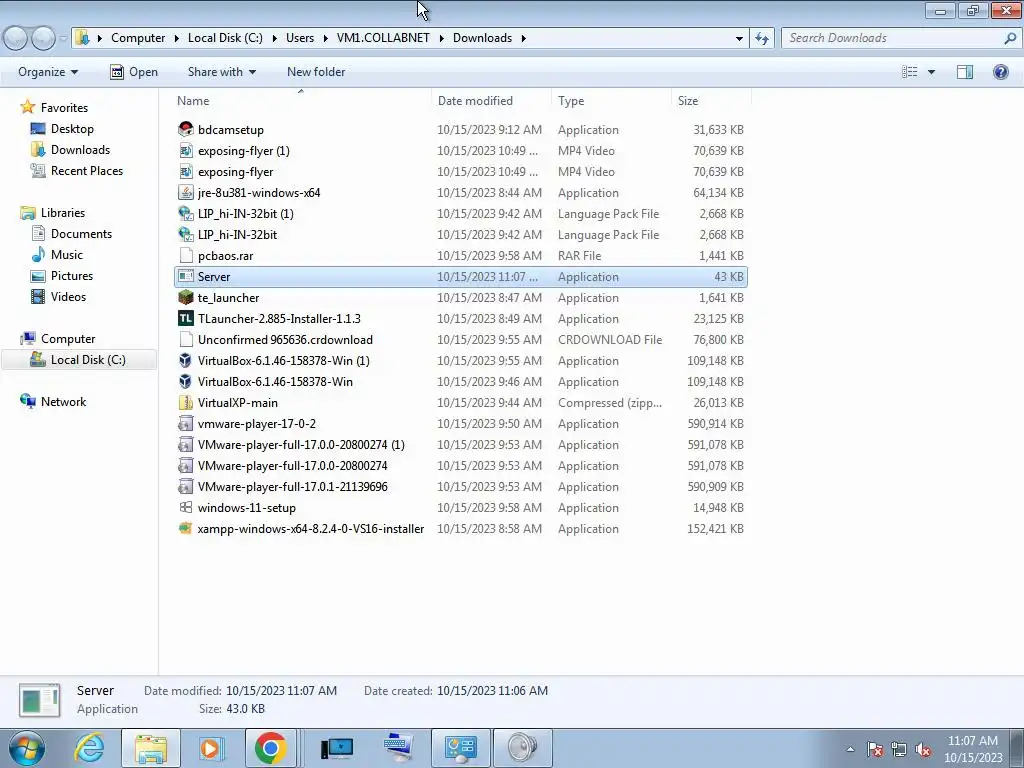
Task: Click the VirtualXP-main zipped folder icon
Action: click(x=185, y=402)
